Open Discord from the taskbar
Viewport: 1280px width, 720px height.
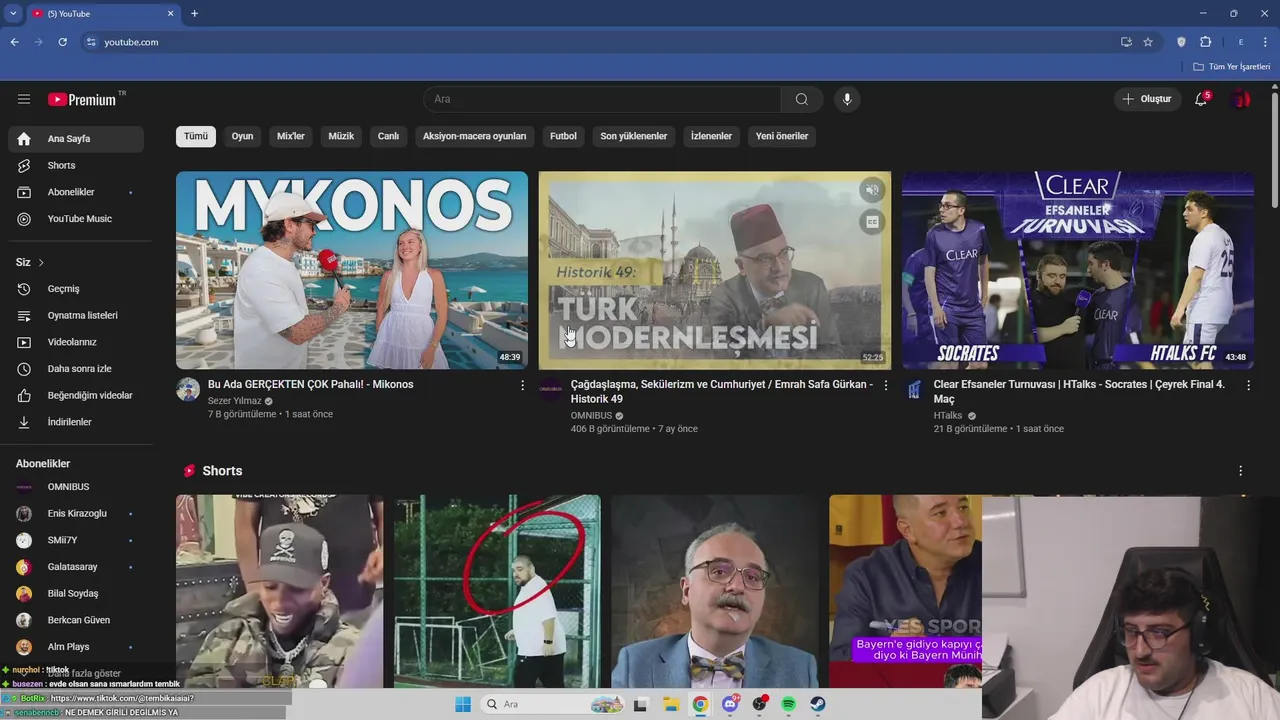tap(730, 704)
